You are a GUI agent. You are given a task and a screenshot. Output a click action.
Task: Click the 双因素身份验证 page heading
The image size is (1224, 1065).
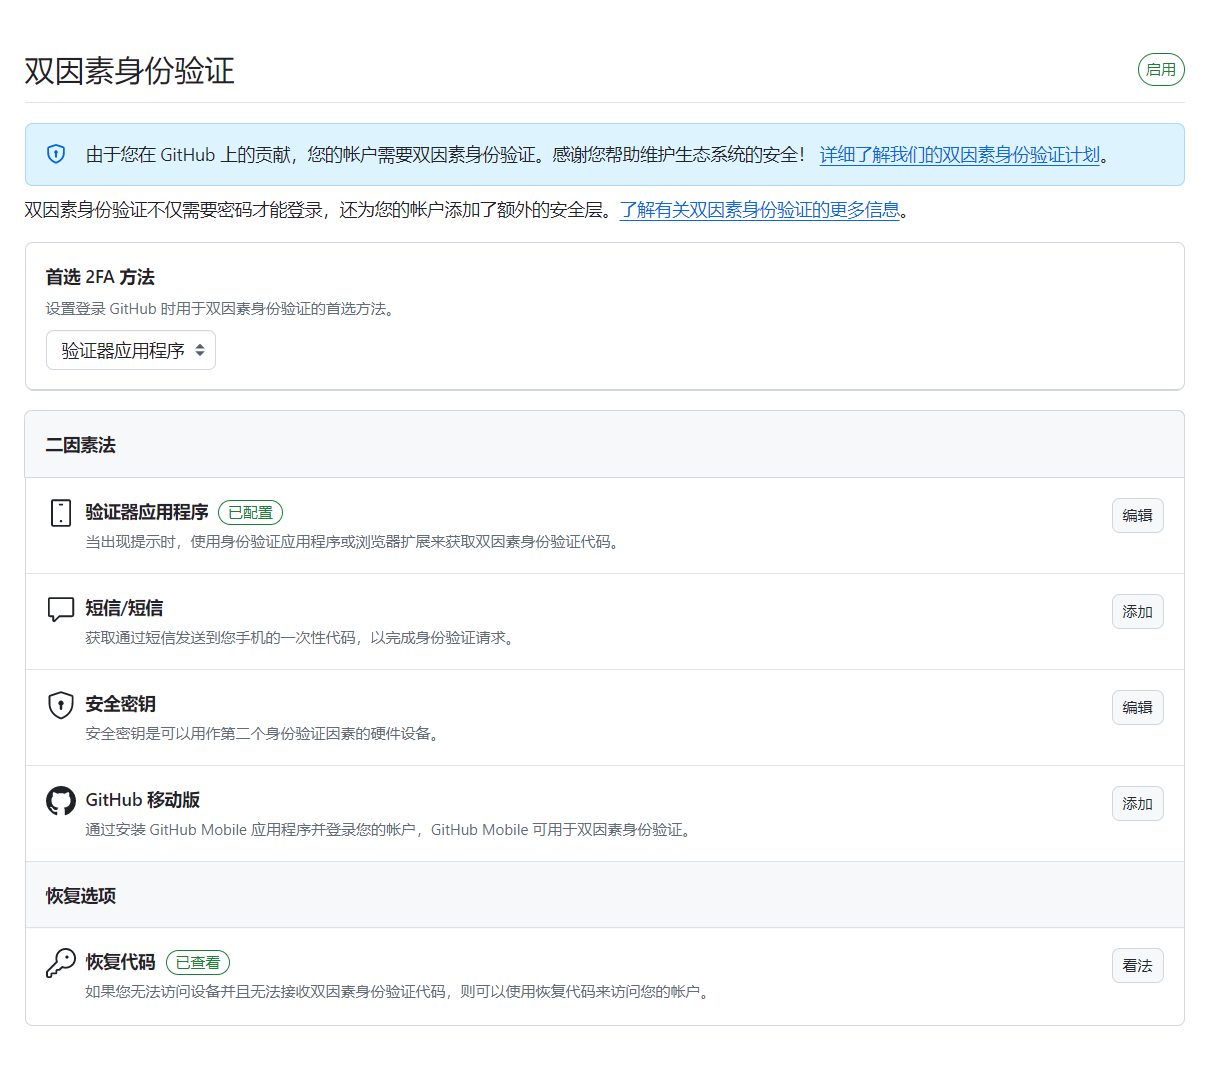(x=130, y=71)
